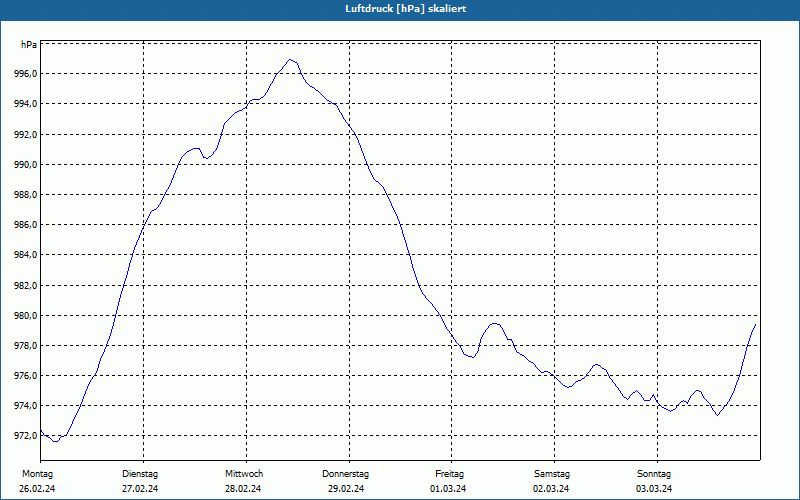Click the 988,0 axis value

tap(26, 195)
